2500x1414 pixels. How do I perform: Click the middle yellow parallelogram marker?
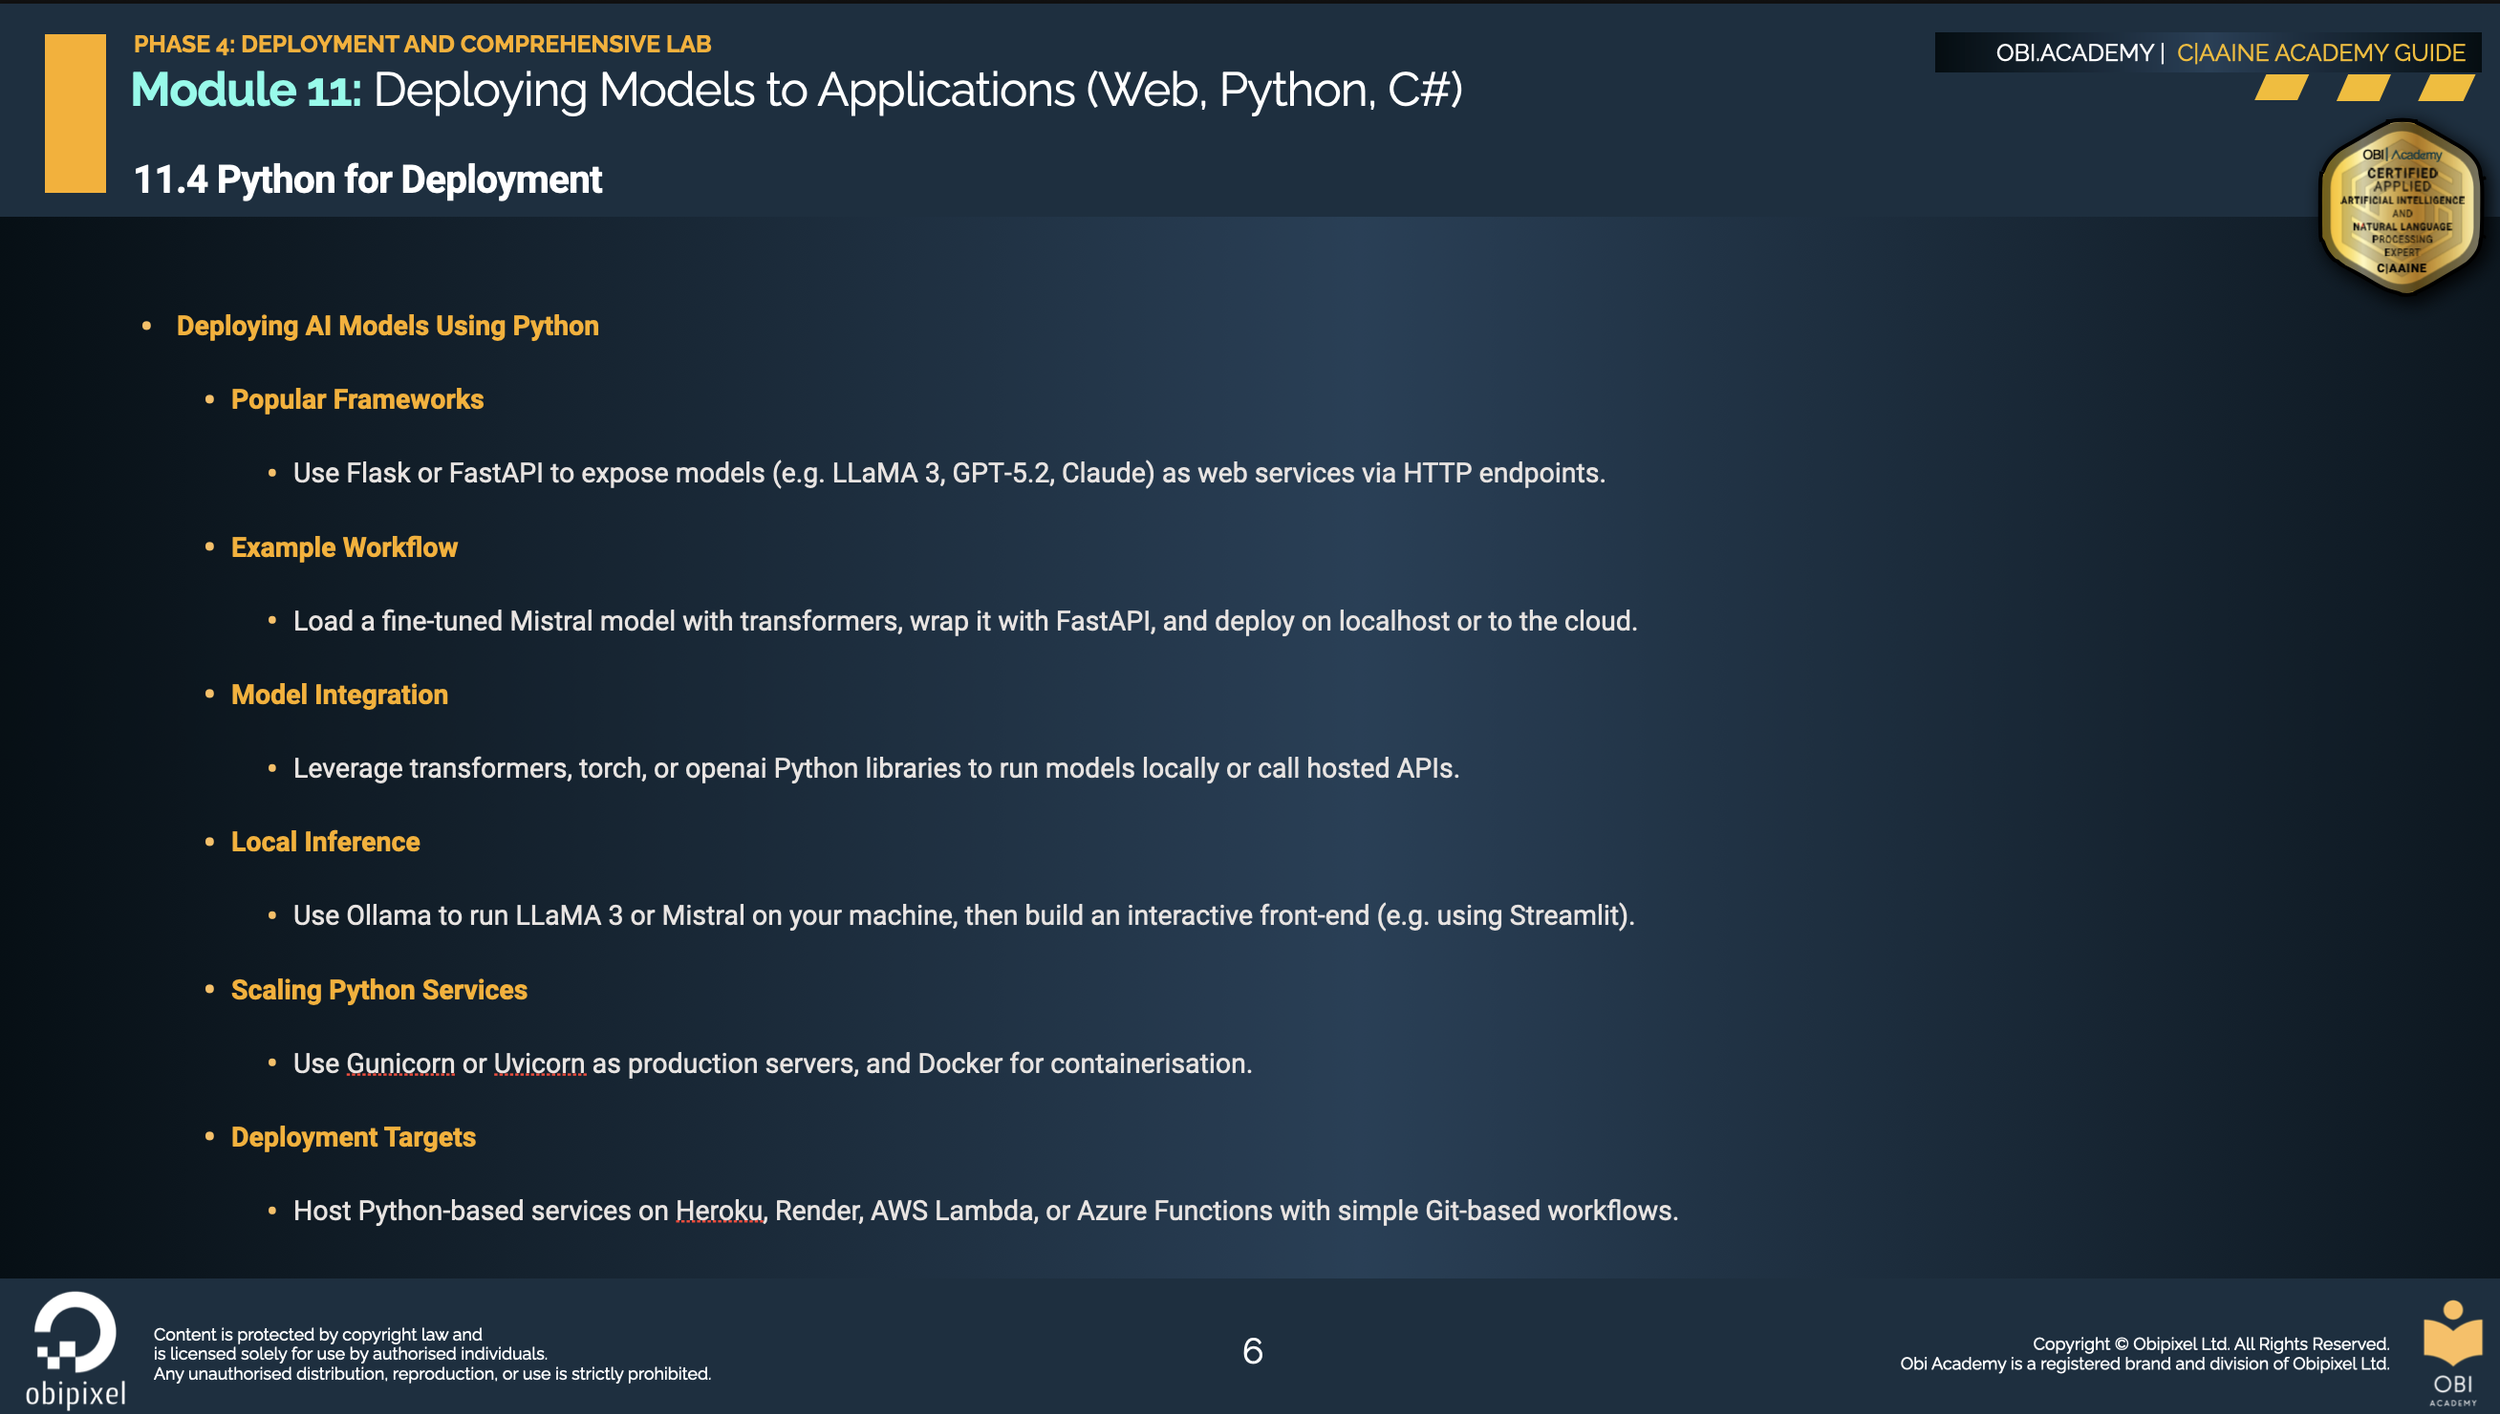[x=2363, y=88]
